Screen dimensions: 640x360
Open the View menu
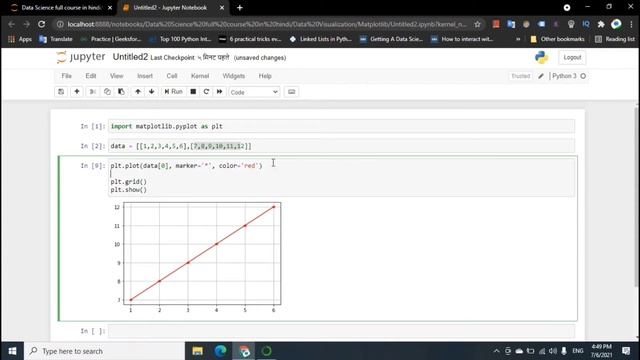pos(116,76)
